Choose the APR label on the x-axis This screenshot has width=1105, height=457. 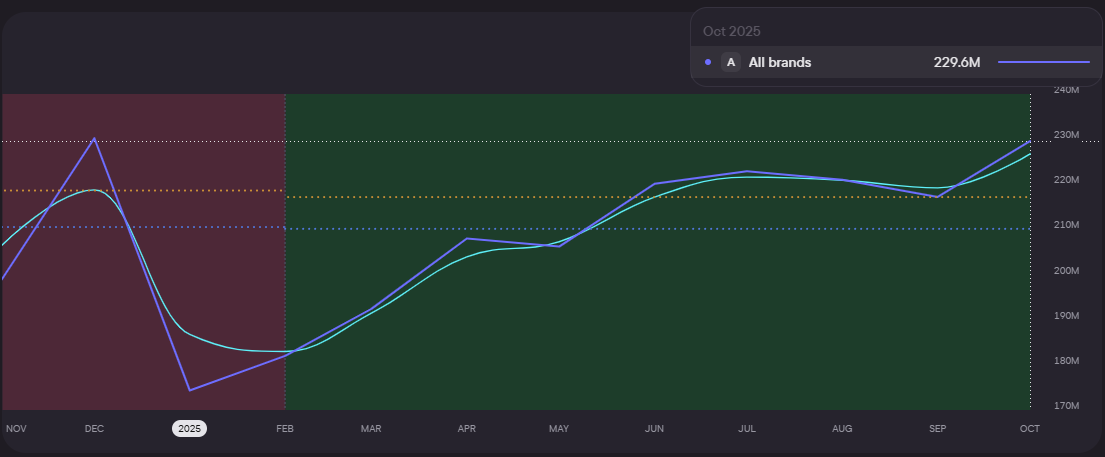pyautogui.click(x=467, y=428)
